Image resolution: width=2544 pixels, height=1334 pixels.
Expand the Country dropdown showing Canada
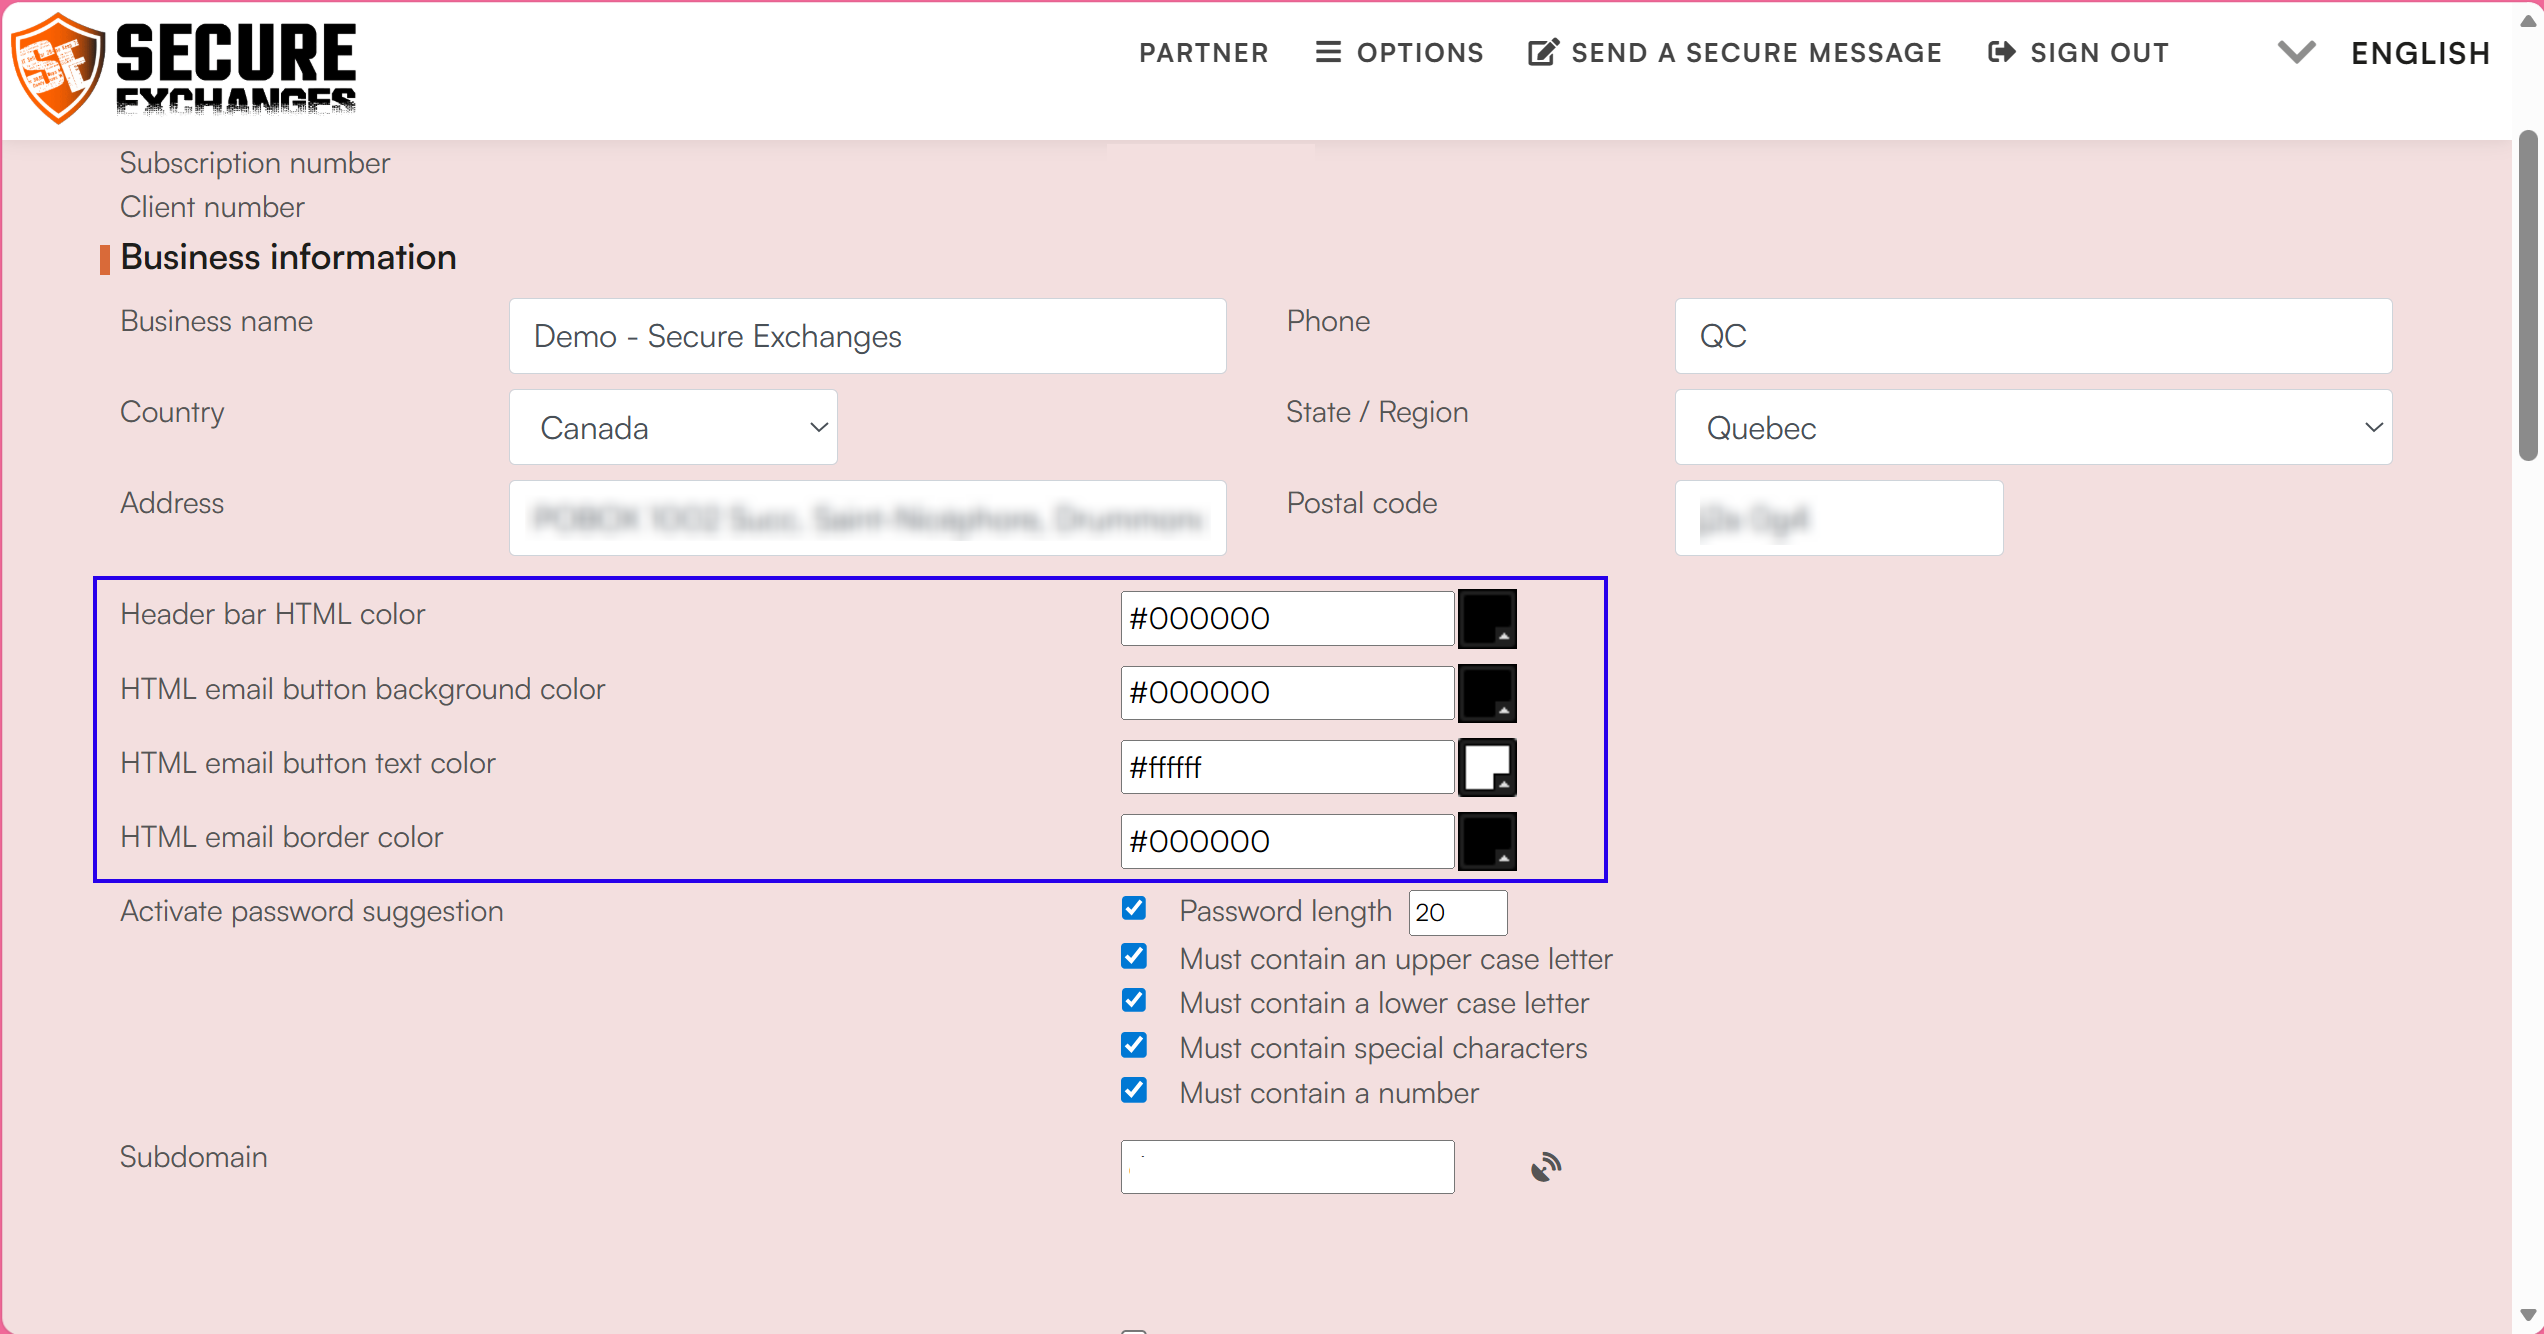[x=673, y=428]
